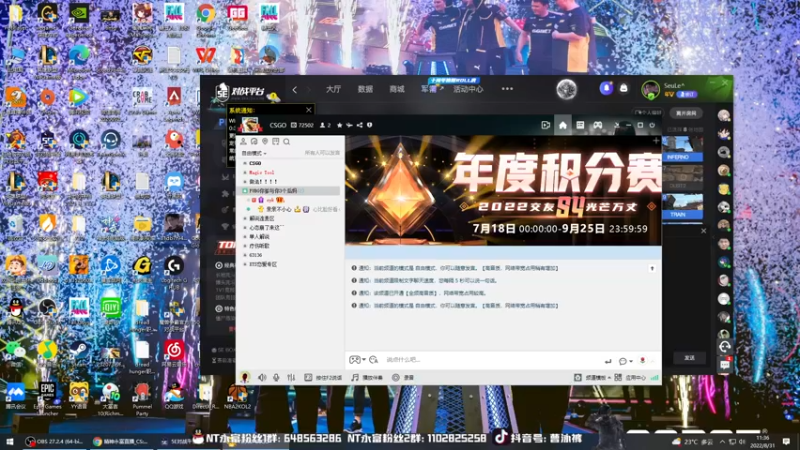Open the three-dot more menu in top nav
Viewport: 800px width, 450px height.
tap(507, 89)
